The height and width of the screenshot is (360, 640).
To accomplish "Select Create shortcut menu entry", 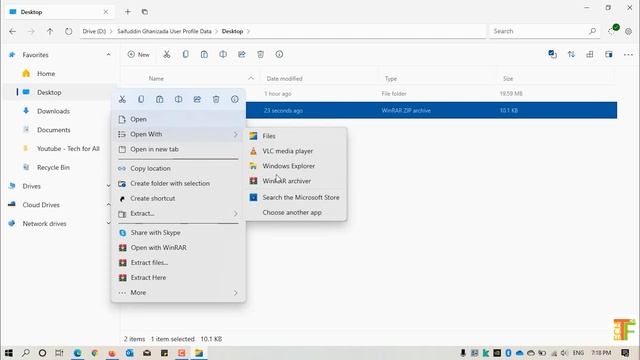I will tap(178, 198).
